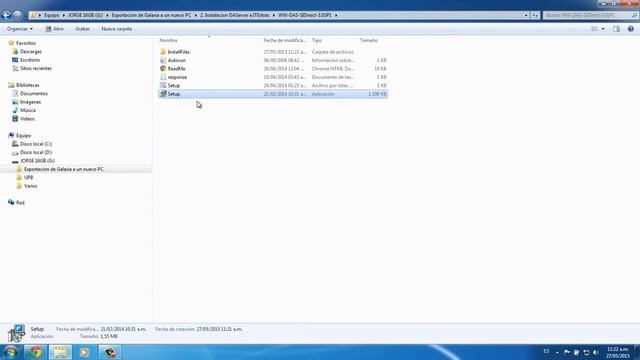
Task: Sort by Tipo column header
Action: point(317,40)
